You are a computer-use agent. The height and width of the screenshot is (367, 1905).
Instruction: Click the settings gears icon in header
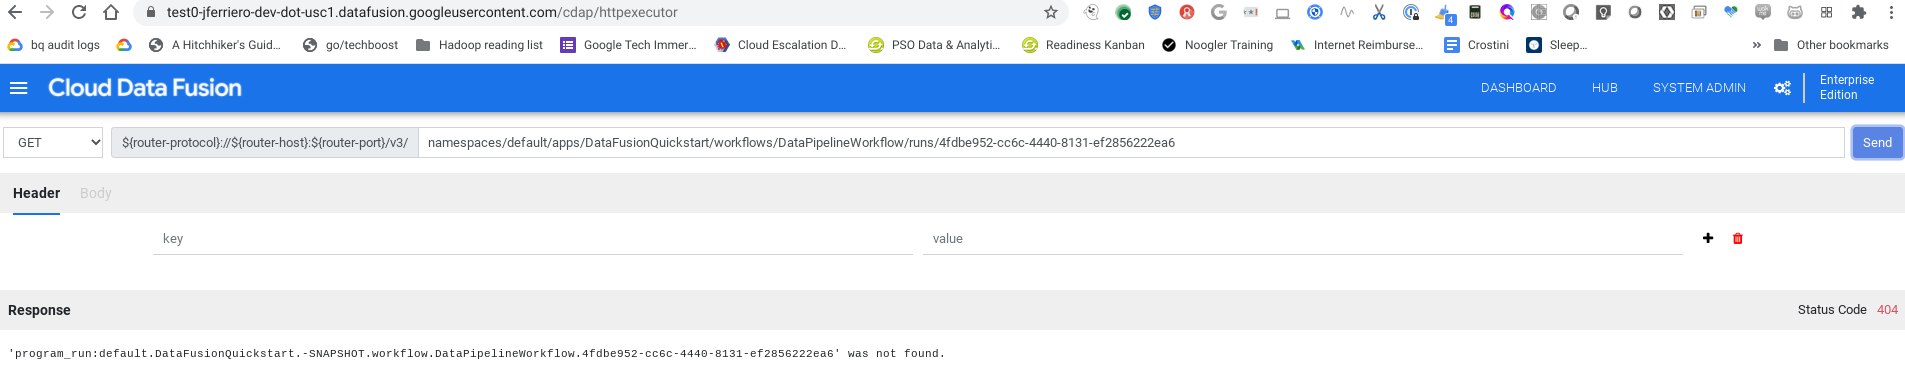pos(1782,88)
